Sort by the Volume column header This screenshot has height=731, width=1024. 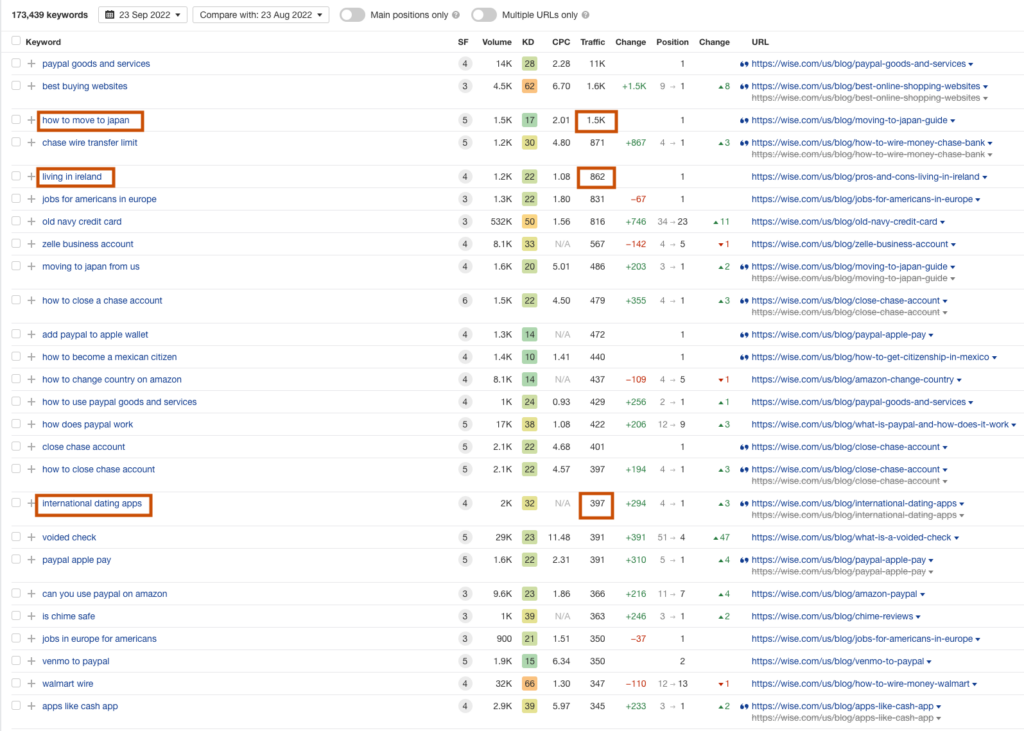click(x=496, y=42)
